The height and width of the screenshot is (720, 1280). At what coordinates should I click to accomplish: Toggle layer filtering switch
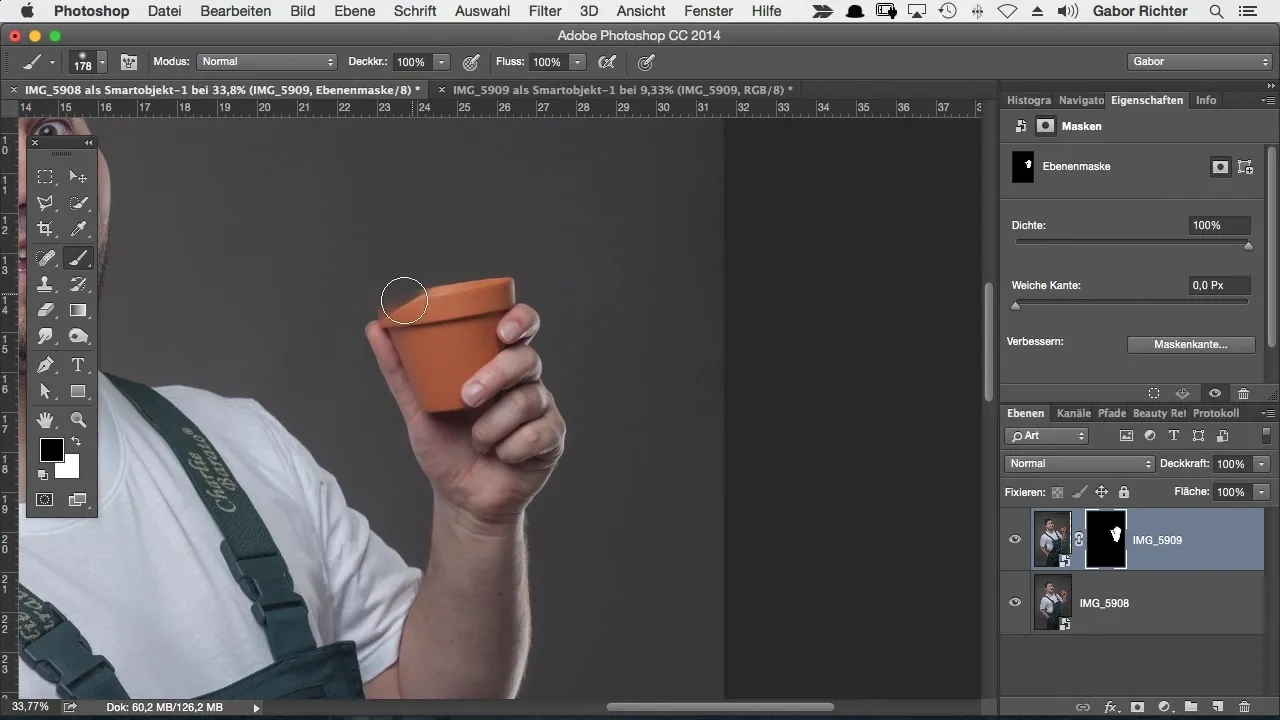point(1266,436)
